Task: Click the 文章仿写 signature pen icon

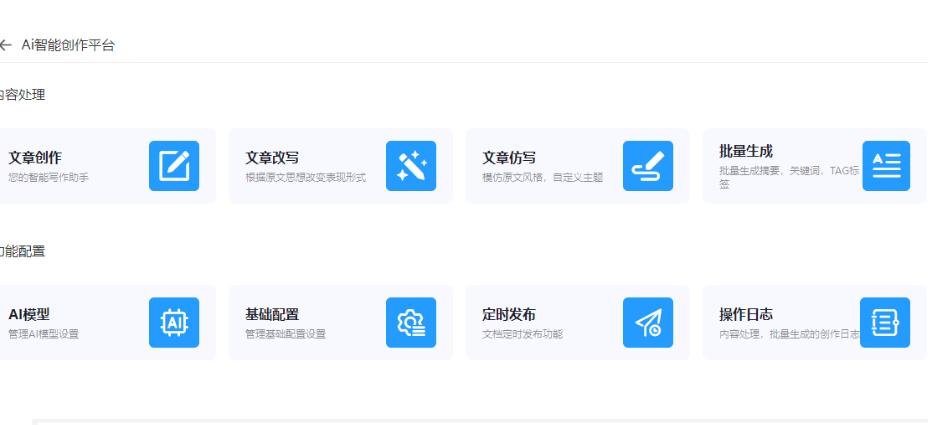Action: (648, 166)
